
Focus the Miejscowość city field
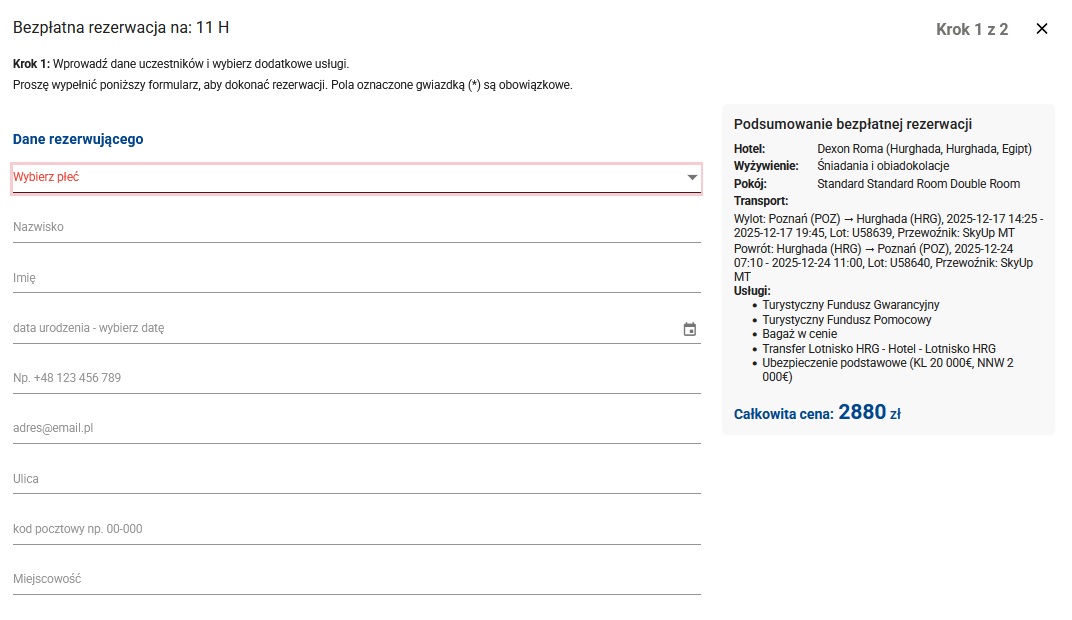pyautogui.click(x=356, y=579)
